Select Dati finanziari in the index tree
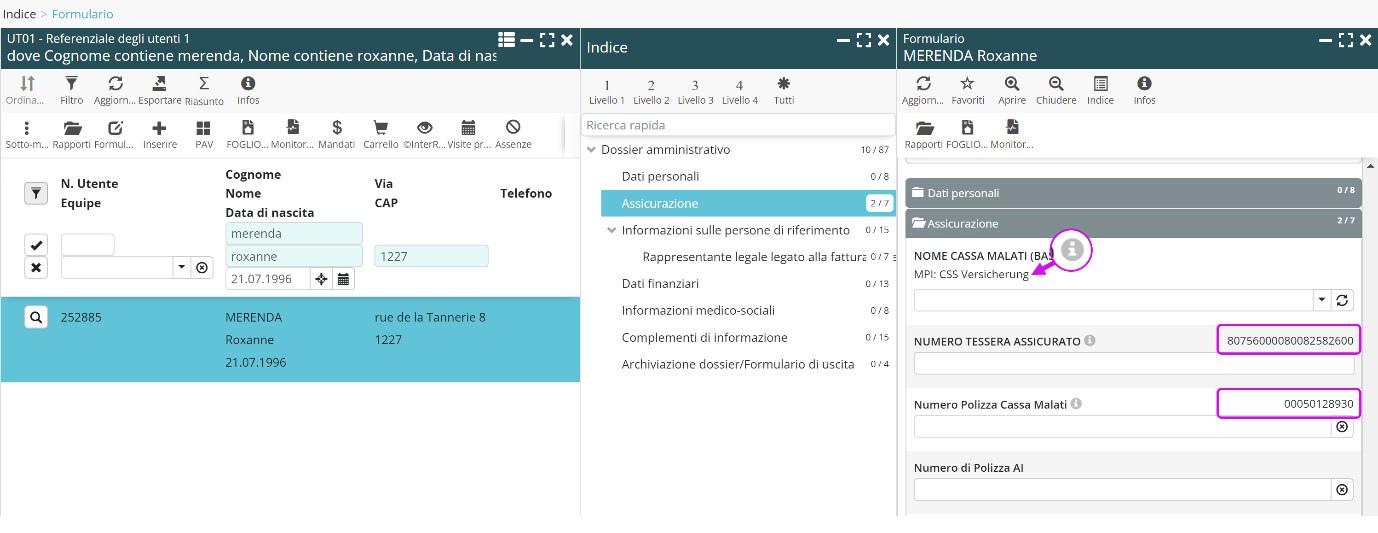Screen dimensions: 1378x533 [x=660, y=284]
